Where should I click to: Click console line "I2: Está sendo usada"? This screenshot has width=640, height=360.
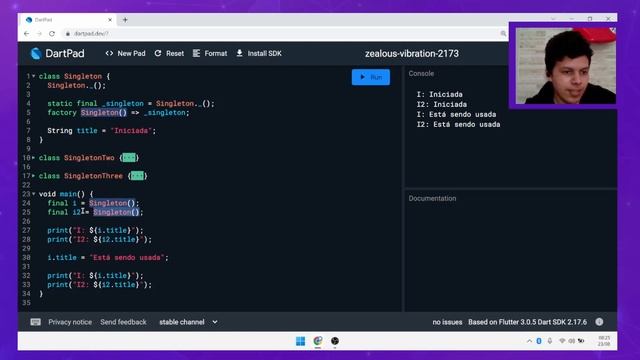tap(458, 124)
